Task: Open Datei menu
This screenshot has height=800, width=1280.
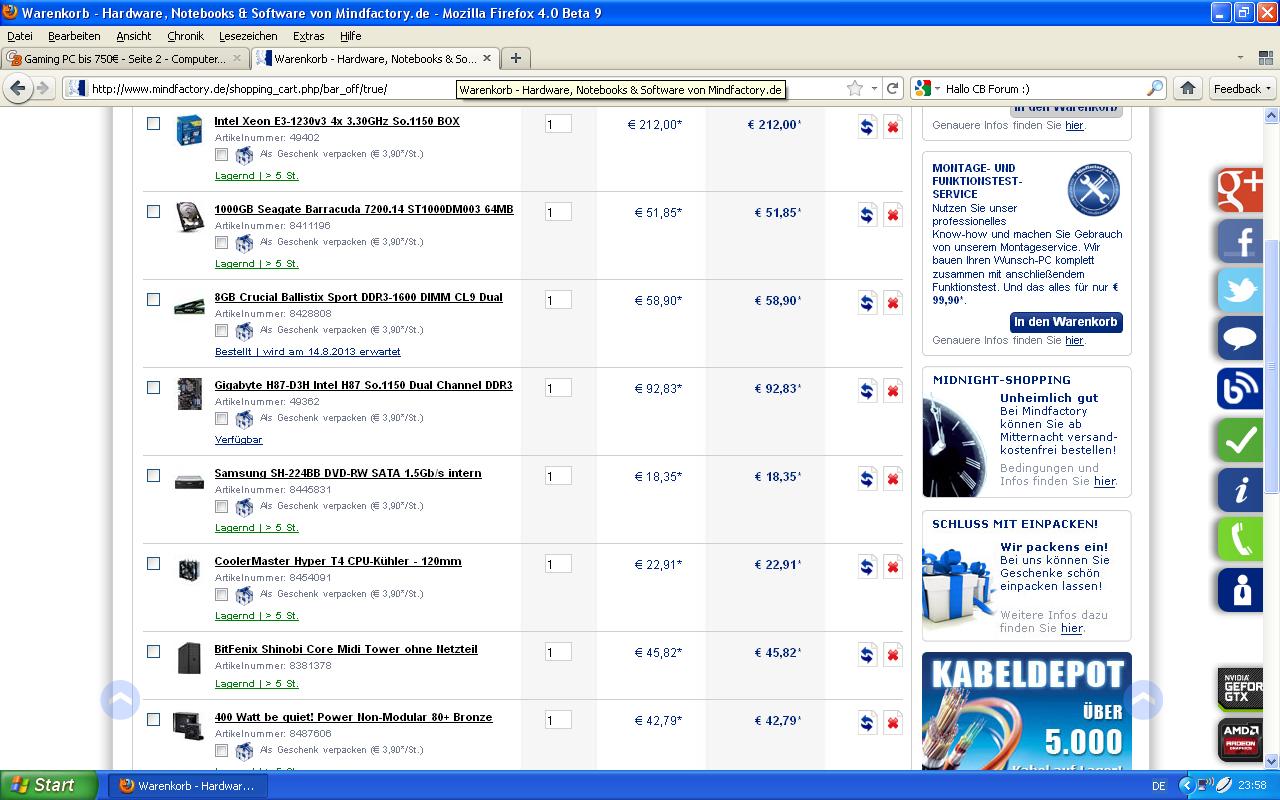Action: [x=19, y=36]
